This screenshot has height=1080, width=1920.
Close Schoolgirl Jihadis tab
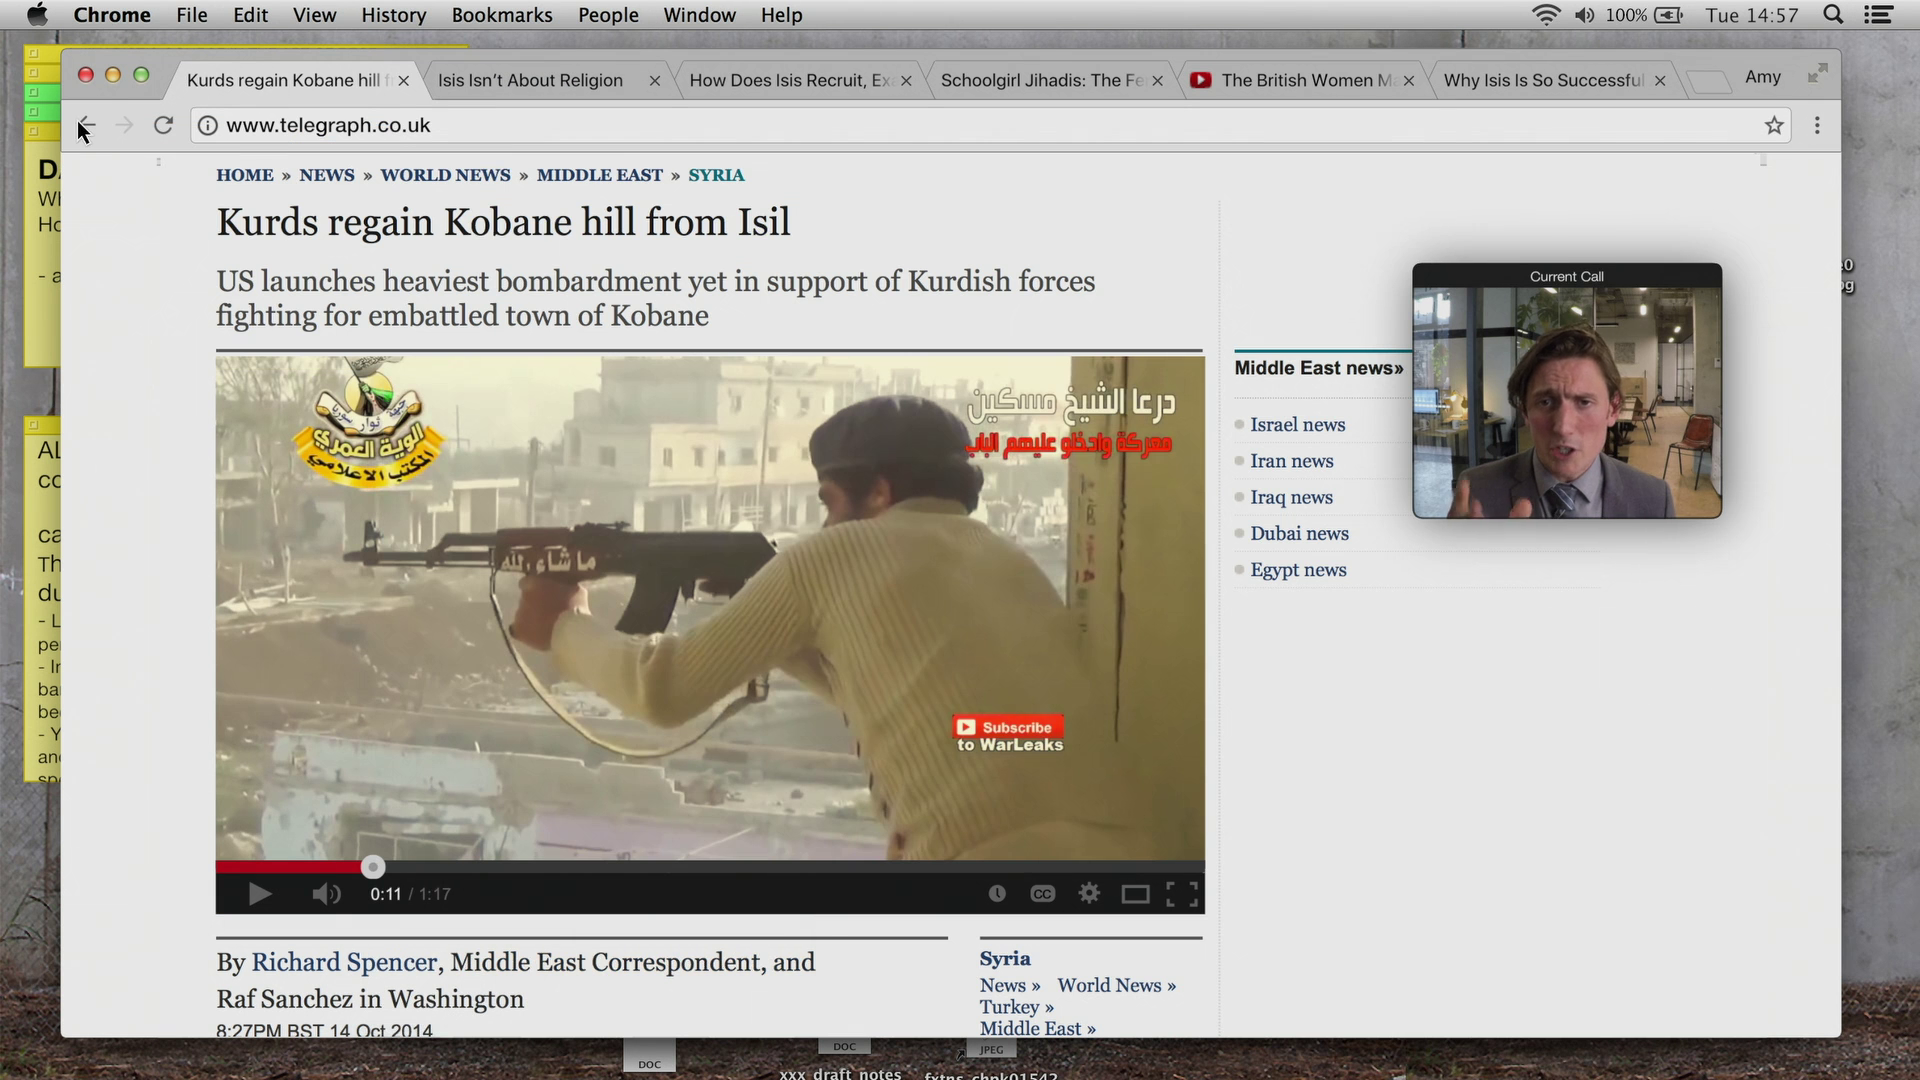pyautogui.click(x=1157, y=81)
